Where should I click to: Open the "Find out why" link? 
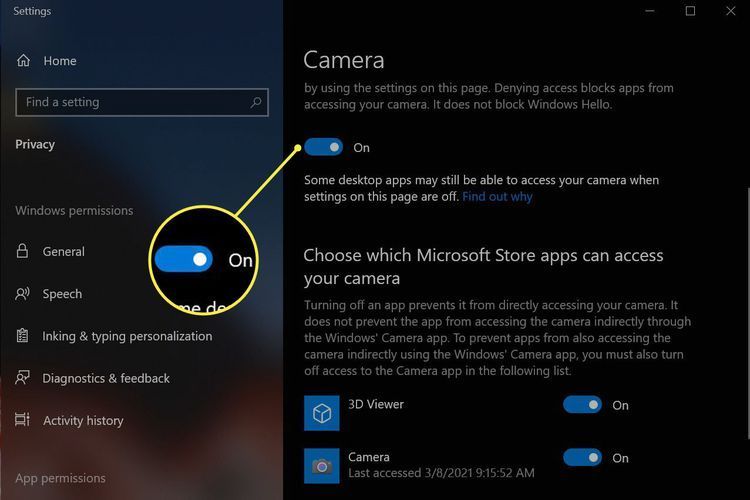tap(497, 197)
